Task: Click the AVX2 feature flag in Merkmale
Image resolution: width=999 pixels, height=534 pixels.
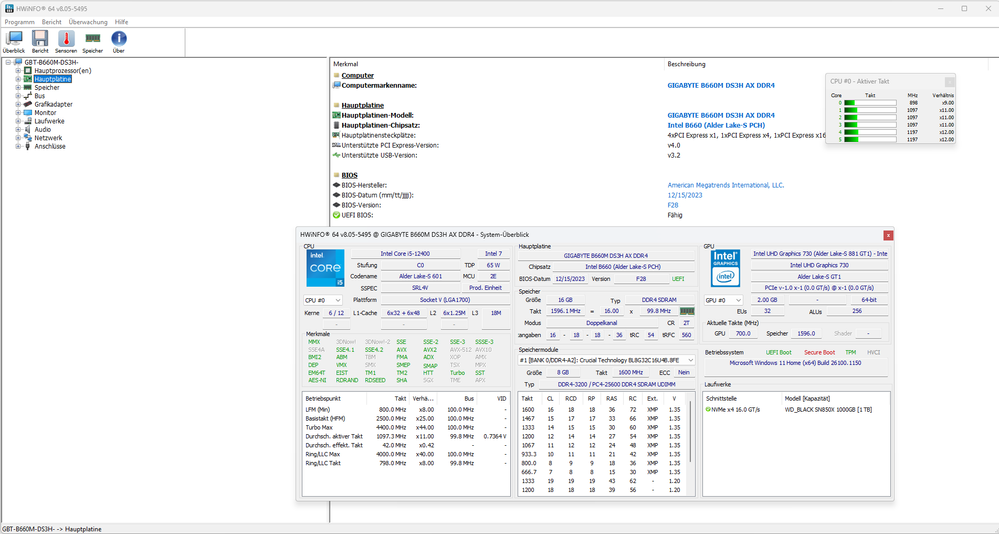Action: tap(430, 350)
